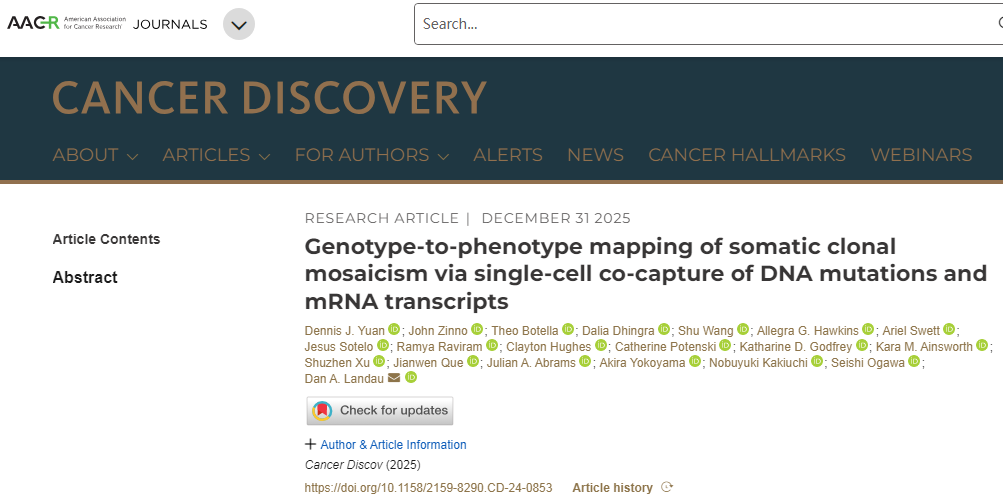
Task: Open ORCID icon beside Jianwen Que
Action: point(472,362)
